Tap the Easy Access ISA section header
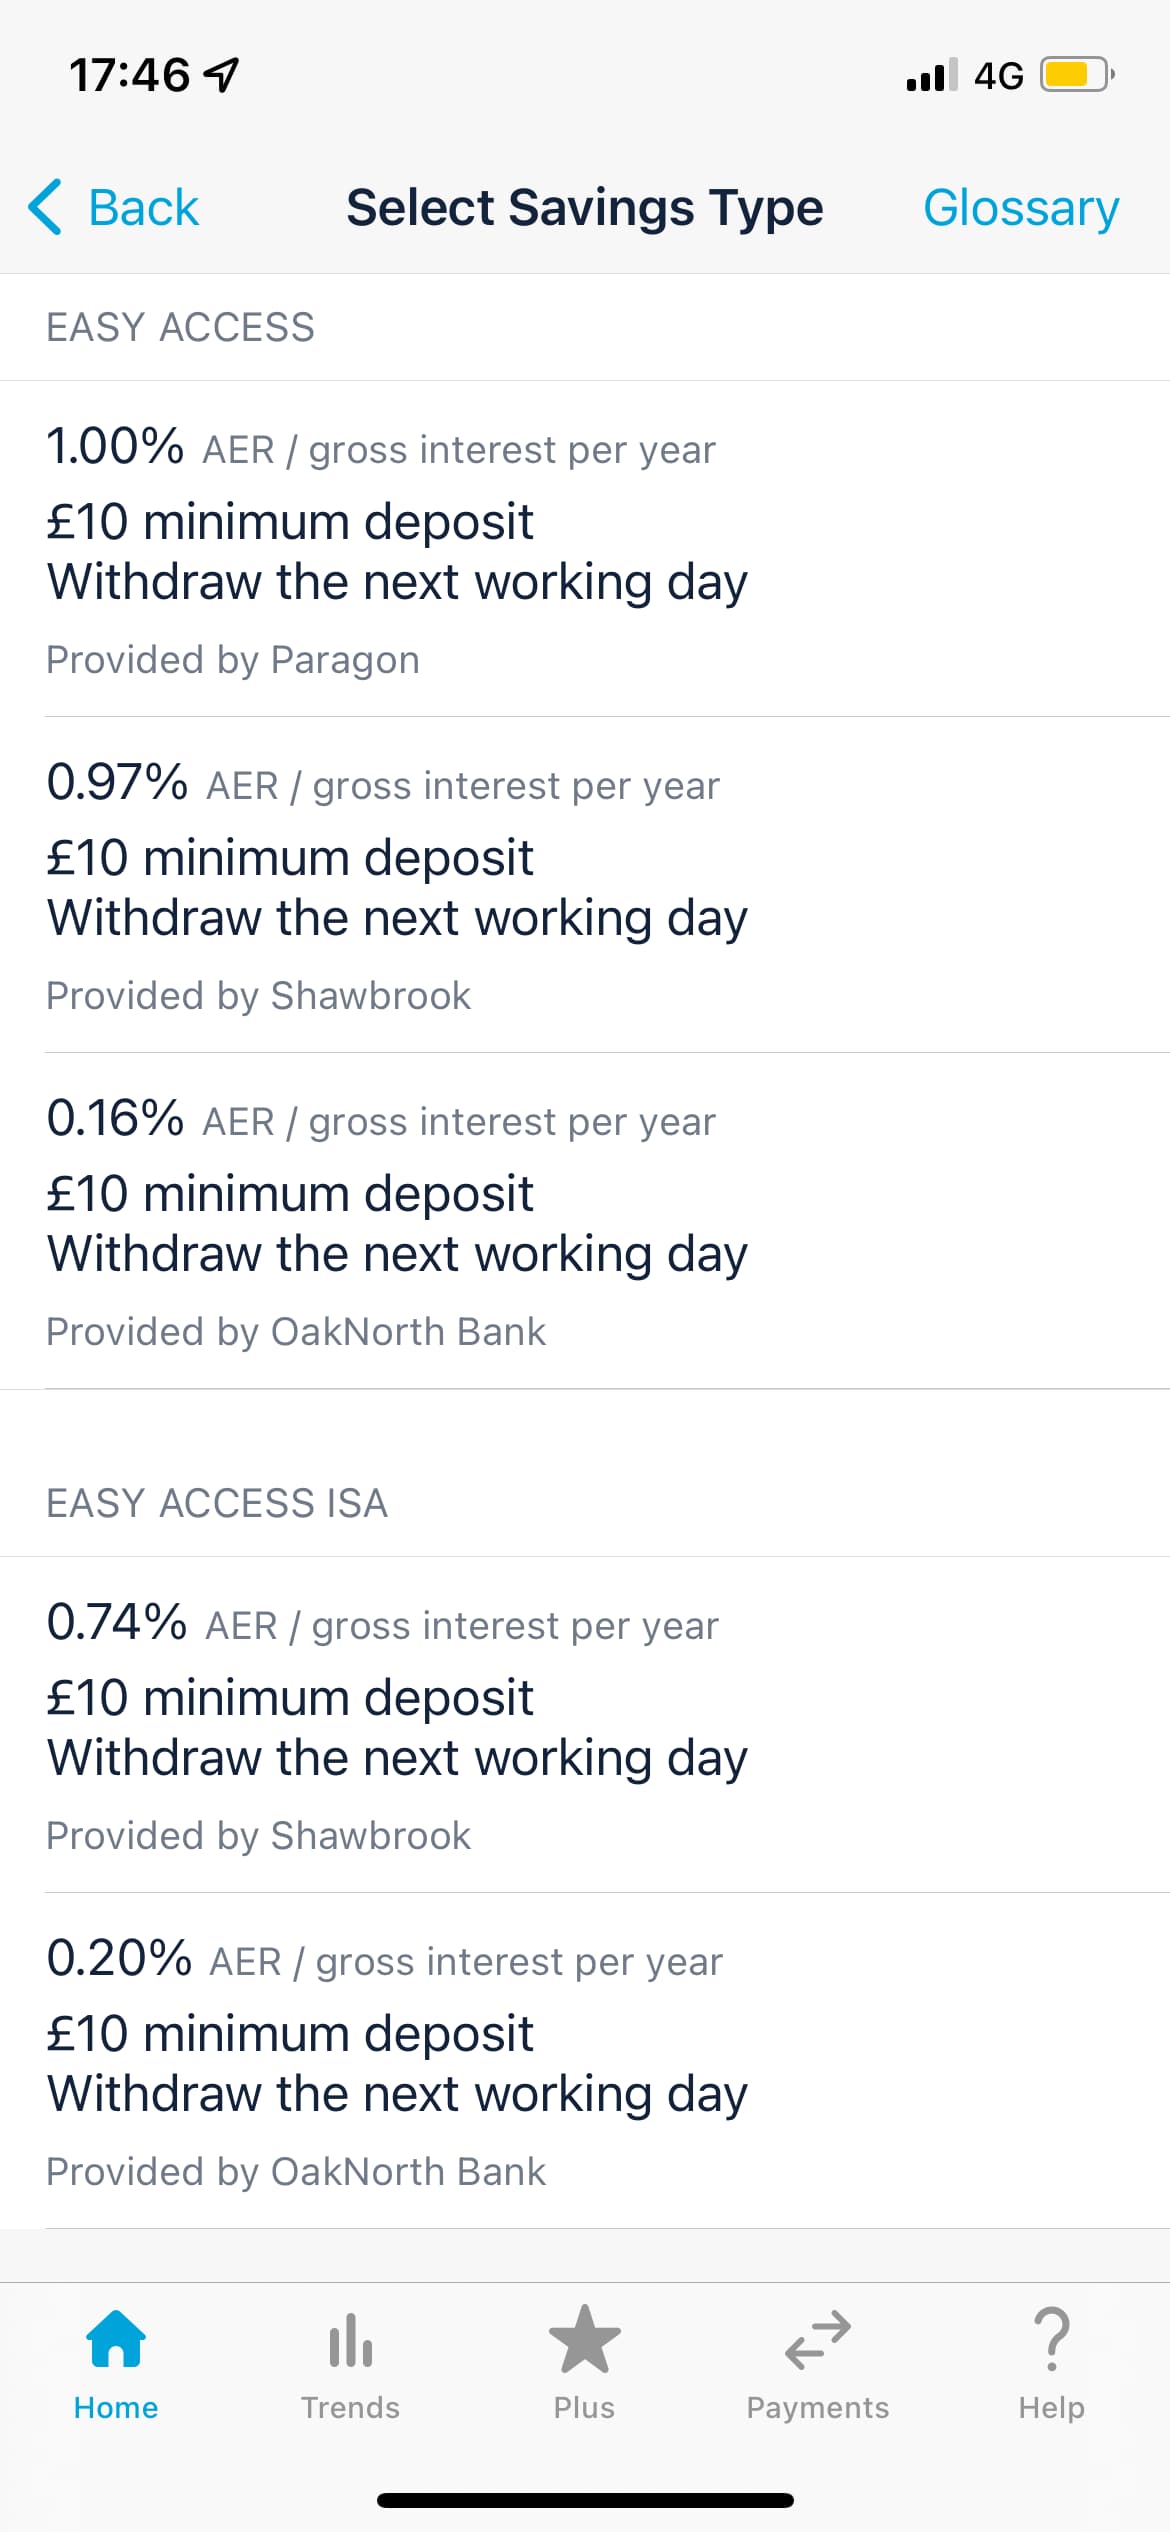The image size is (1170, 2532). click(x=217, y=1503)
